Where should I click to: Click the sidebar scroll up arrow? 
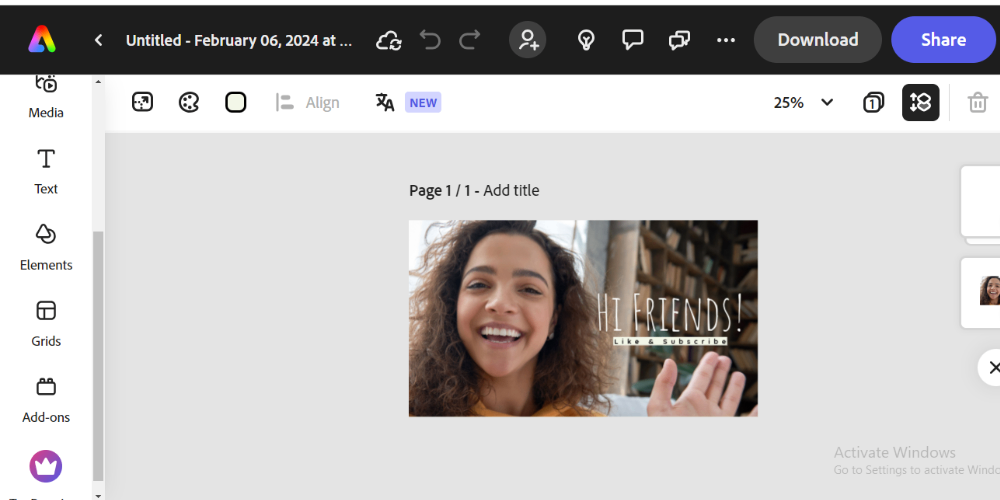[x=98, y=82]
